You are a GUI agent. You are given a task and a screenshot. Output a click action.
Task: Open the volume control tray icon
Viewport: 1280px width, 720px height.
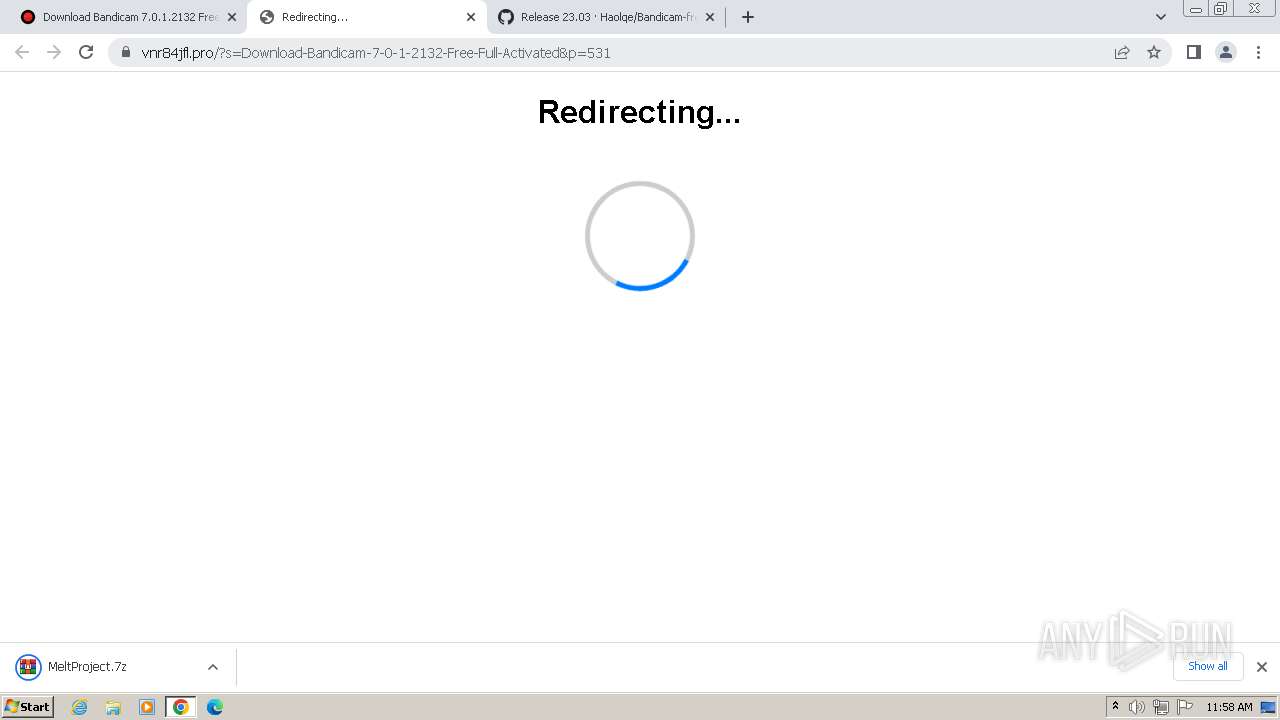click(x=1137, y=707)
